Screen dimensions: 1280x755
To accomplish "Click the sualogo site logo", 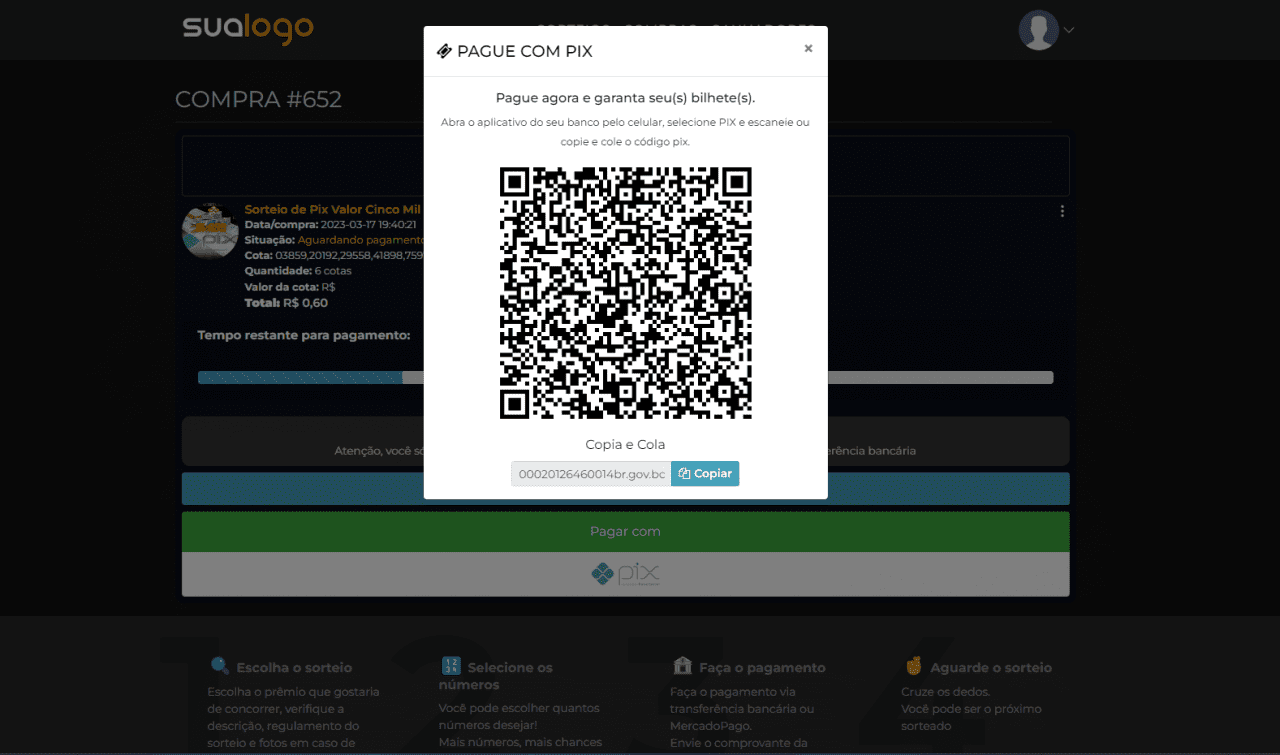I will pos(248,28).
